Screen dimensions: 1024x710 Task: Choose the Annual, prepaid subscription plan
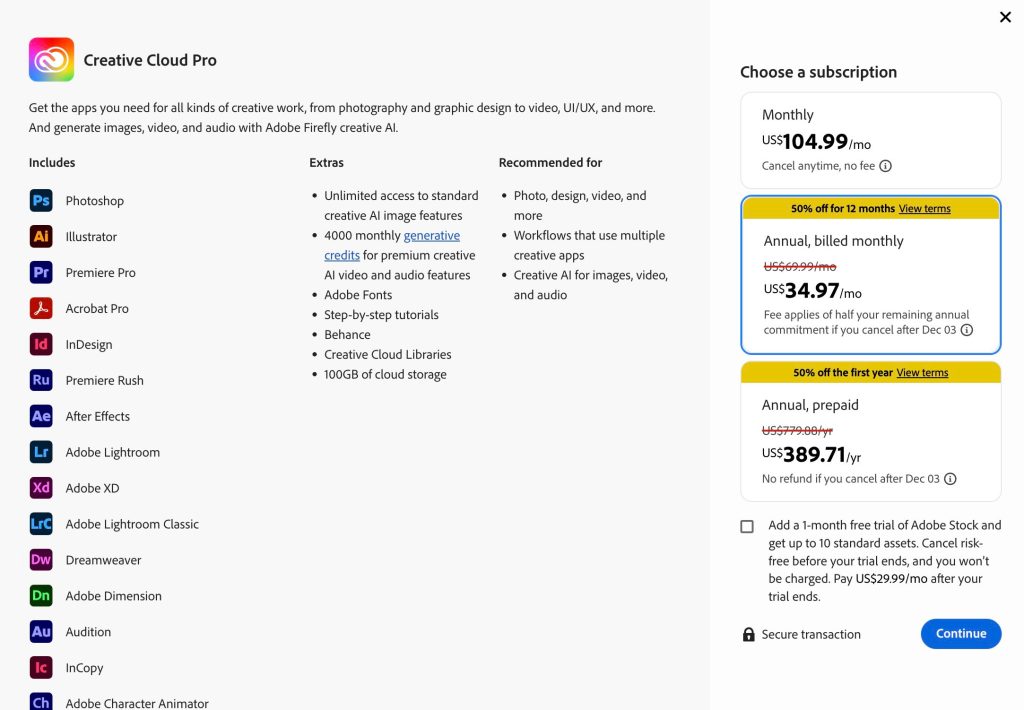(x=870, y=440)
